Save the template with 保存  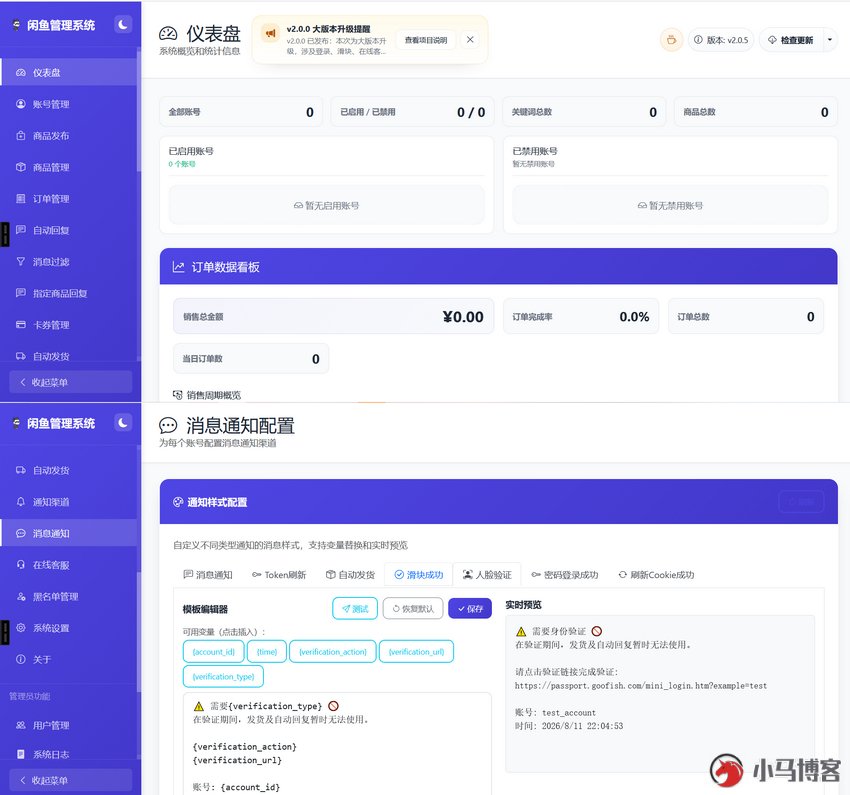point(470,609)
